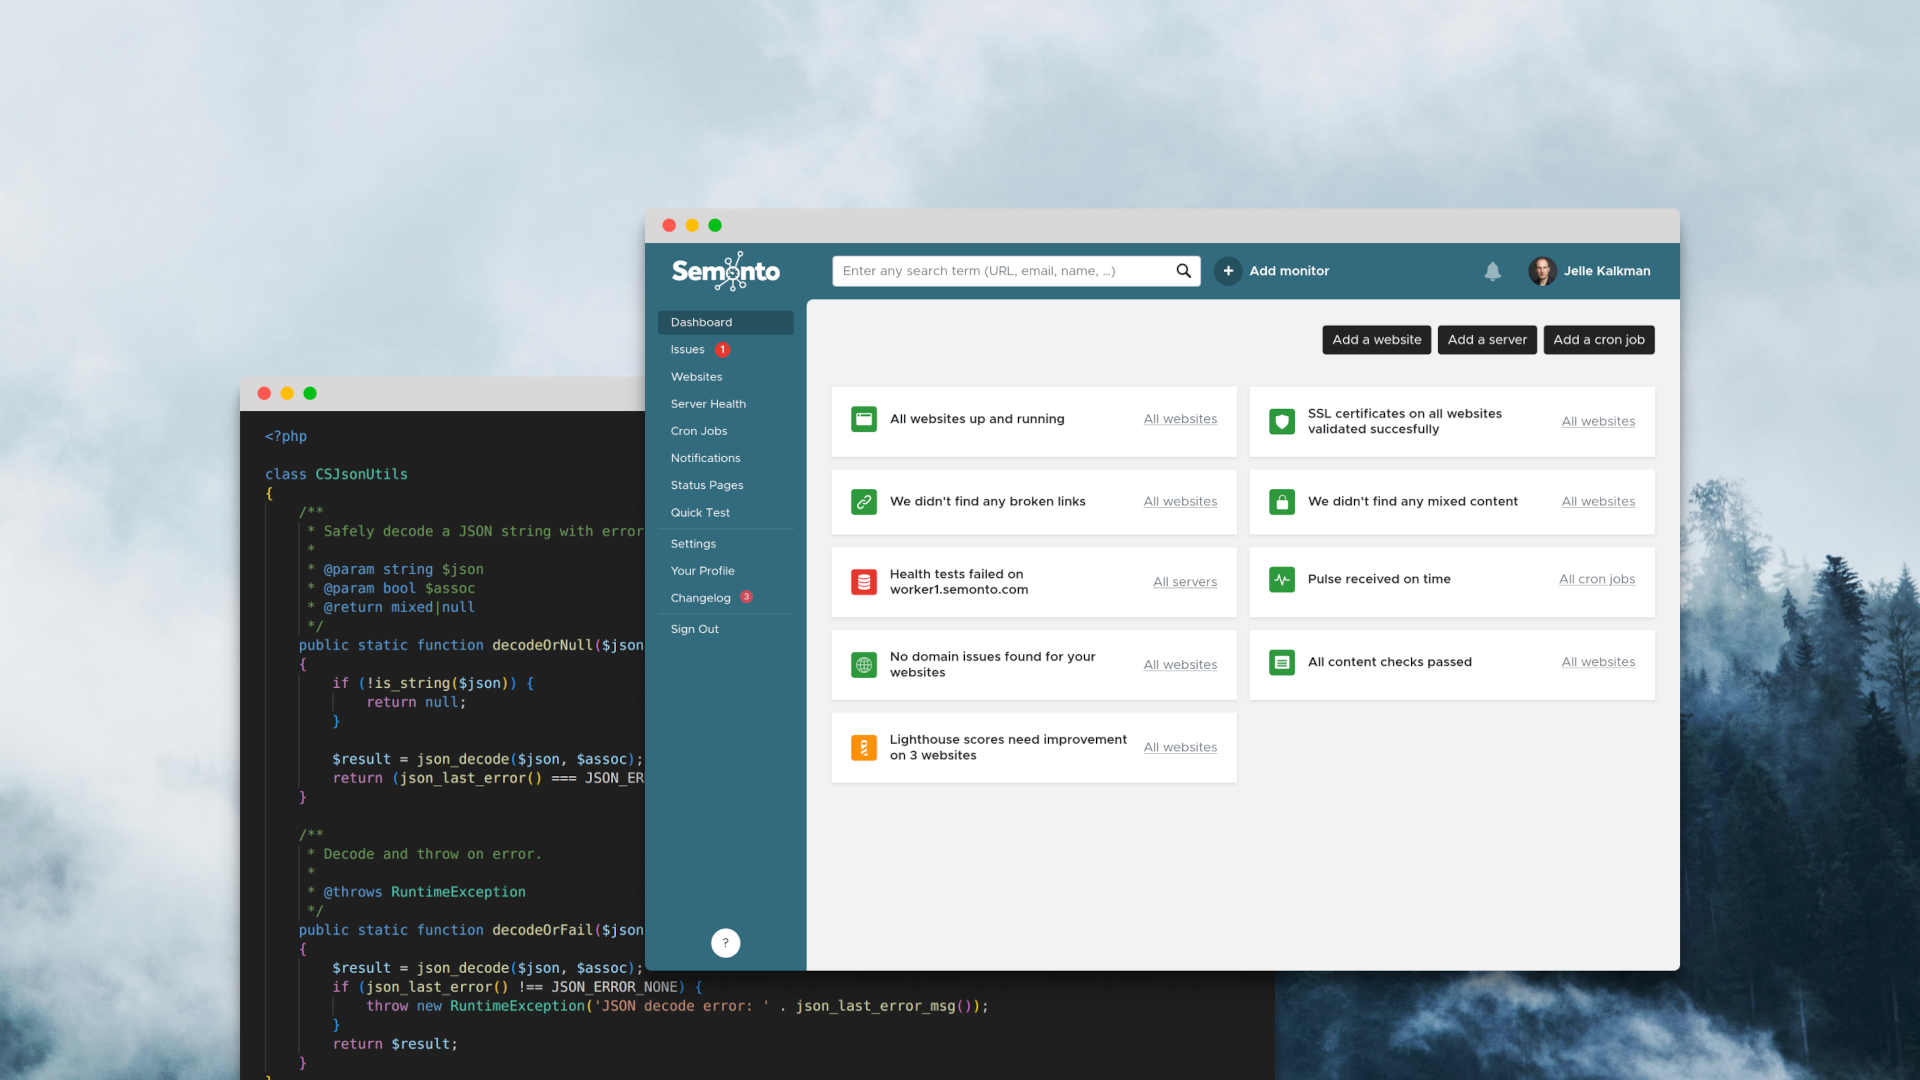Click the orange Lighthouse scores icon

(864, 747)
